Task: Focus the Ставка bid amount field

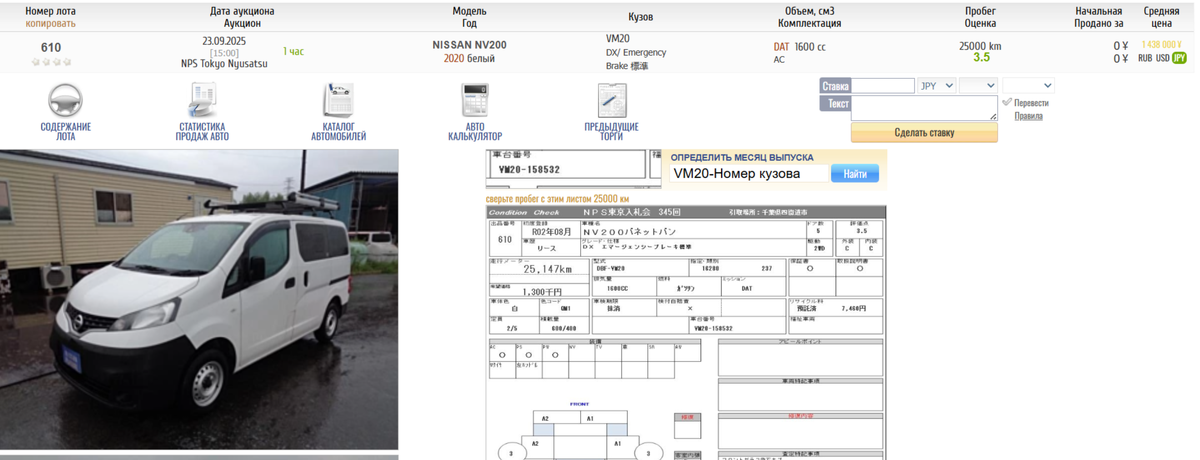Action: (x=883, y=86)
